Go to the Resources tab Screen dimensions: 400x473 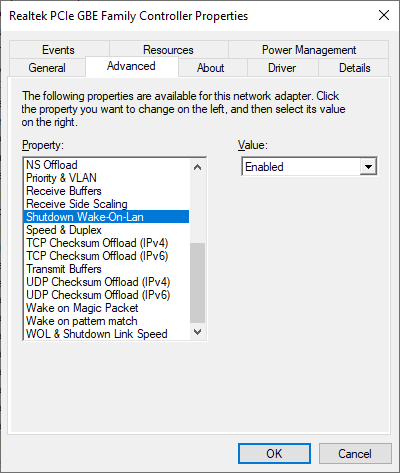point(168,50)
